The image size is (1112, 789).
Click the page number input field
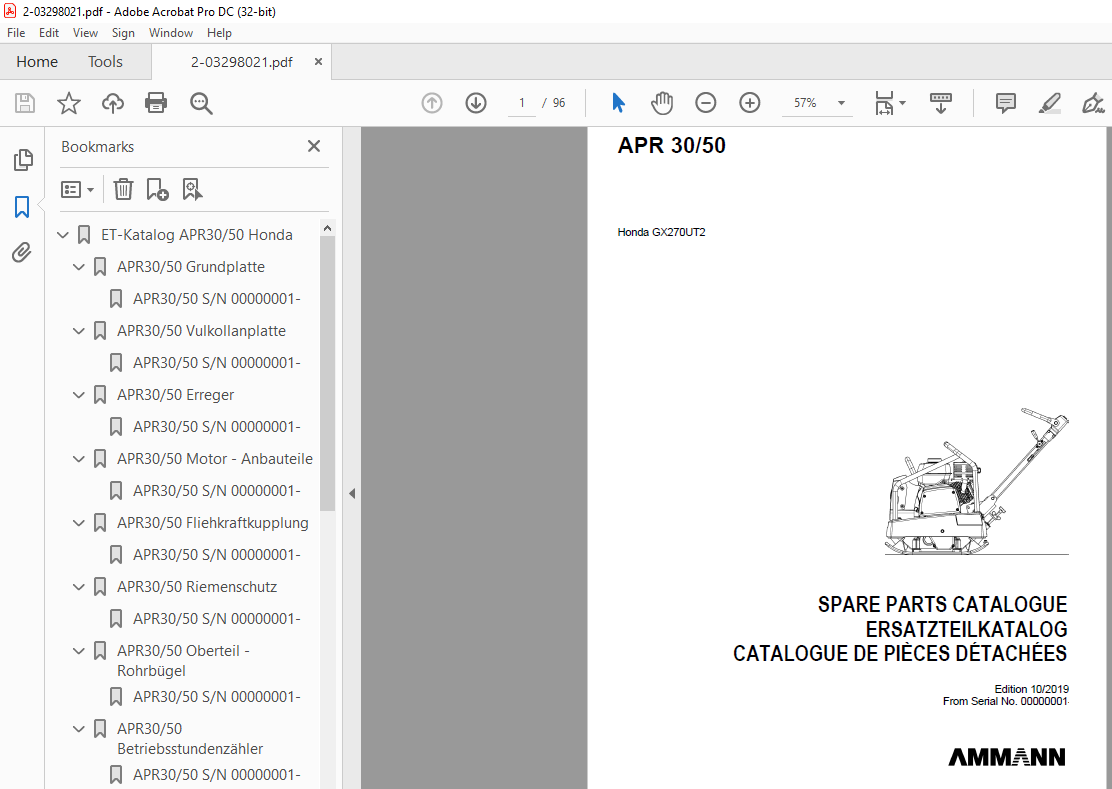(522, 103)
